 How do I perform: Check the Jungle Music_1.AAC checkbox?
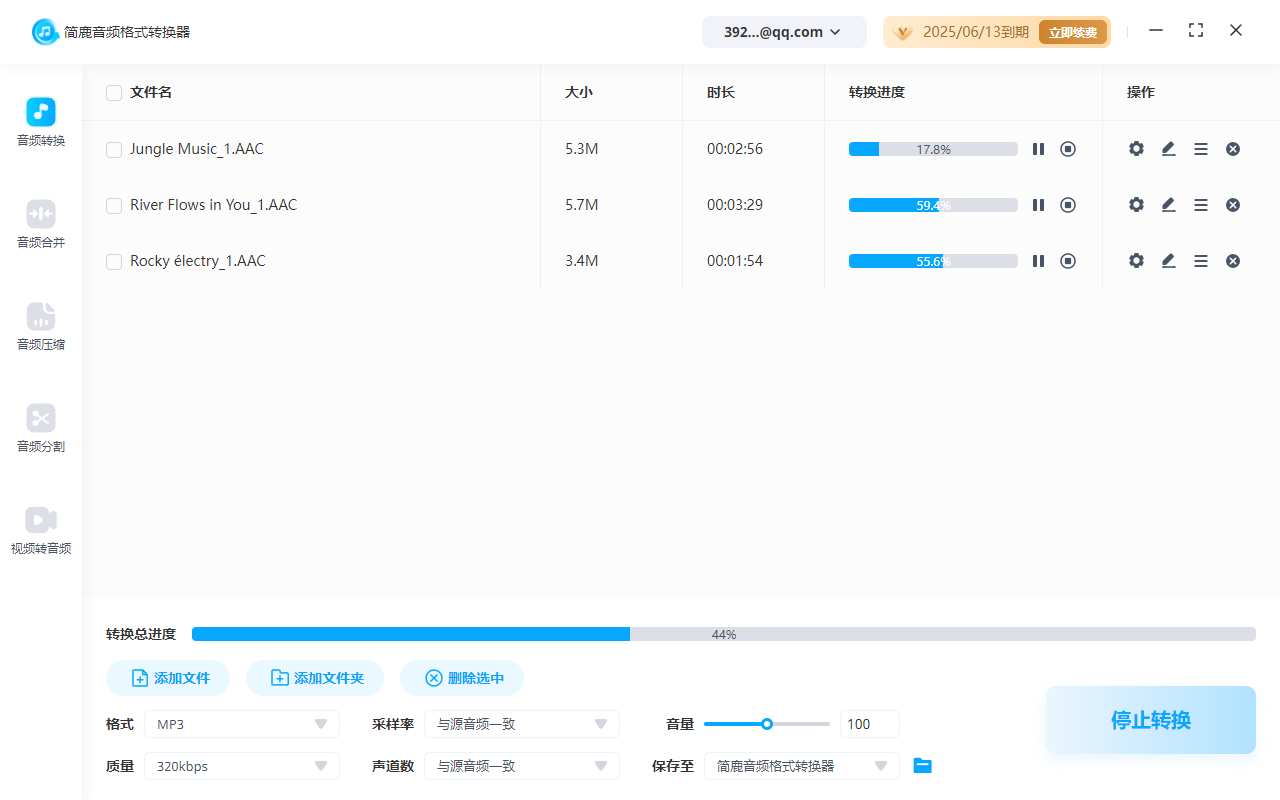[x=114, y=150]
